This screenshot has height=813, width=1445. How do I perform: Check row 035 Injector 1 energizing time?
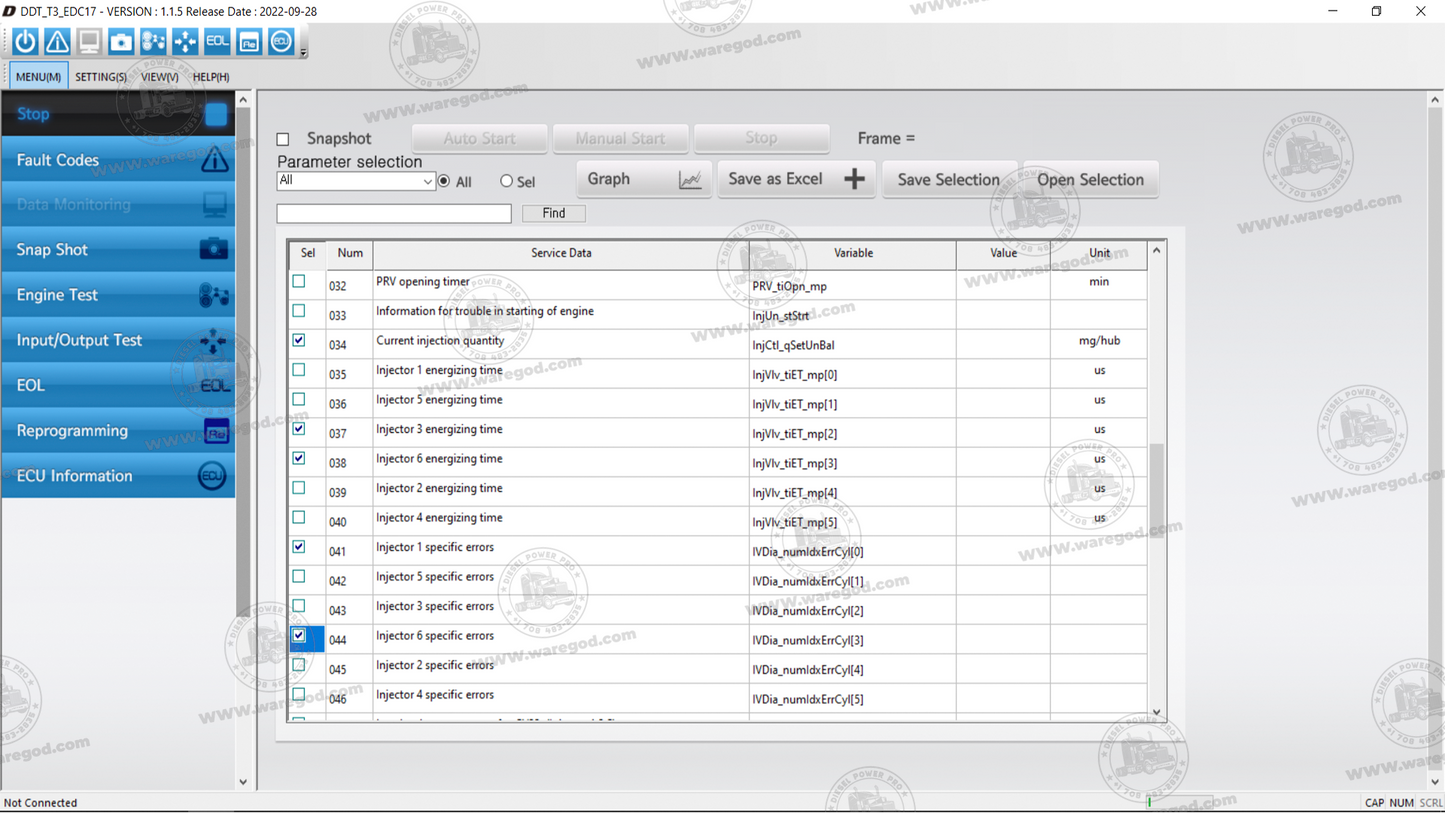point(298,369)
